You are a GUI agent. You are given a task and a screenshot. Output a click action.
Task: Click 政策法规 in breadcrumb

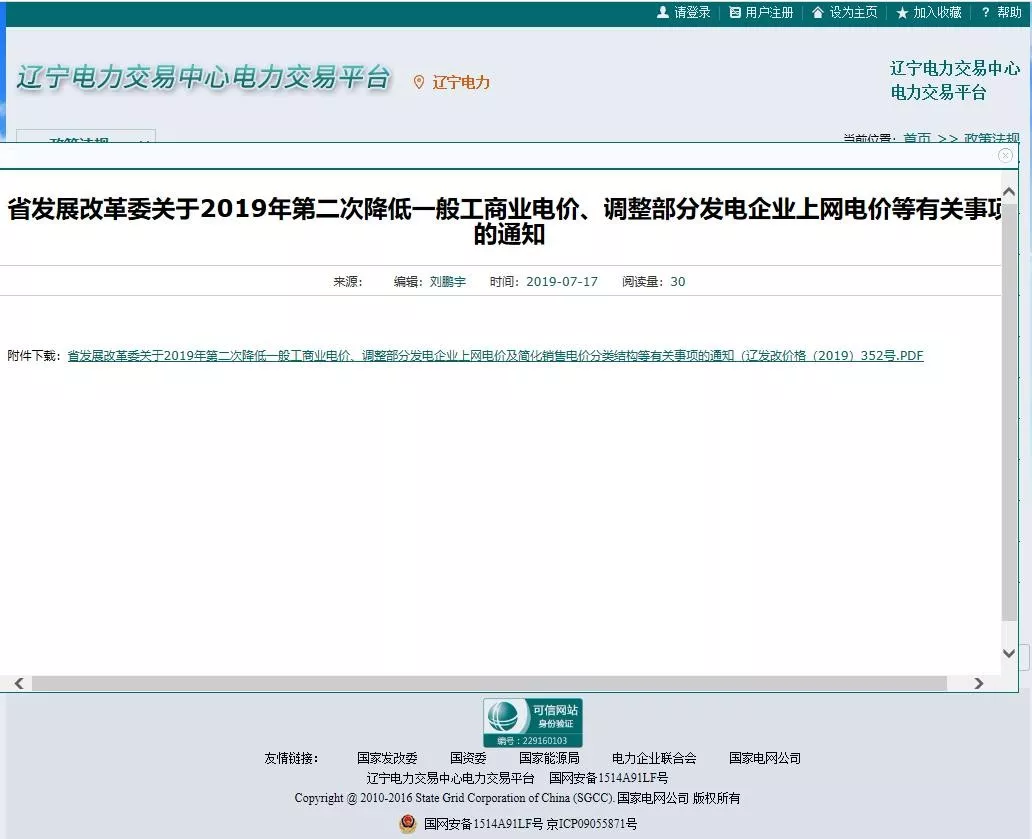(x=991, y=138)
